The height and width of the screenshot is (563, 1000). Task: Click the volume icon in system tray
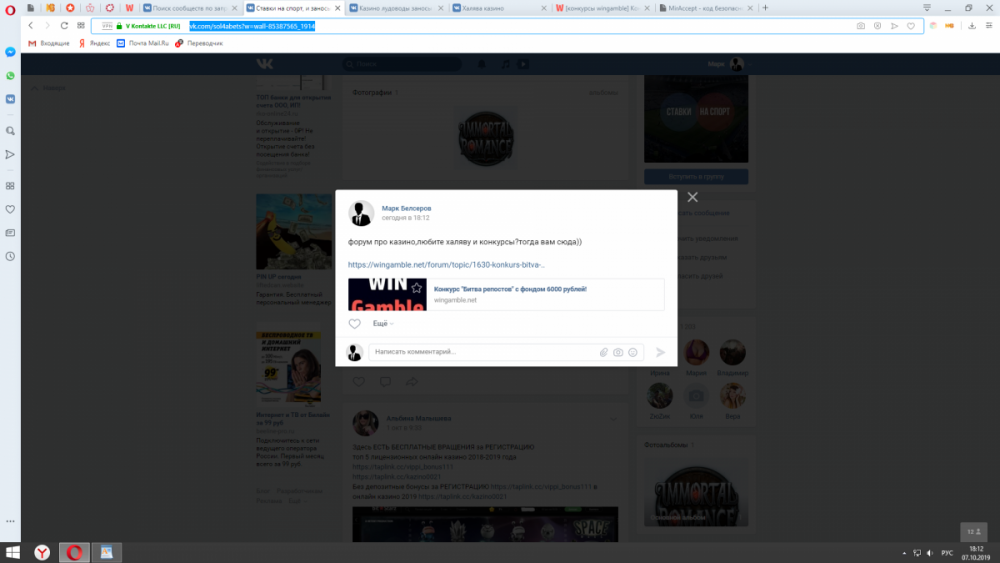pos(930,553)
